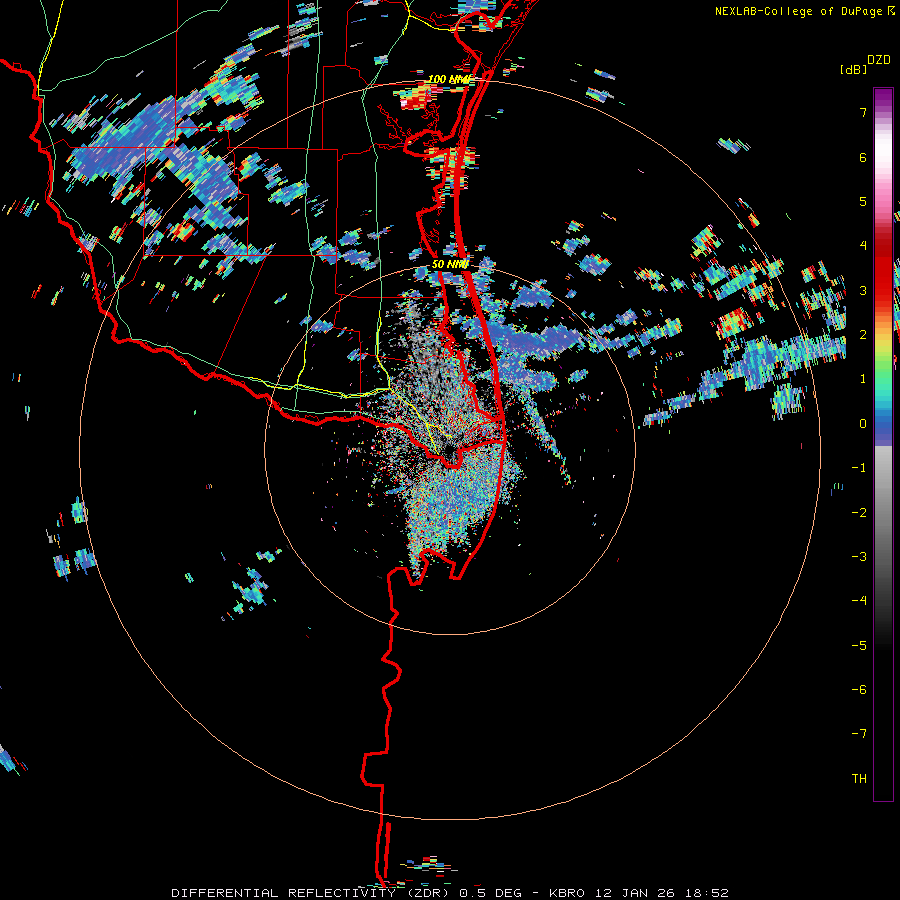
Task: Click the "7" value on the color scale
Action: pos(863,112)
